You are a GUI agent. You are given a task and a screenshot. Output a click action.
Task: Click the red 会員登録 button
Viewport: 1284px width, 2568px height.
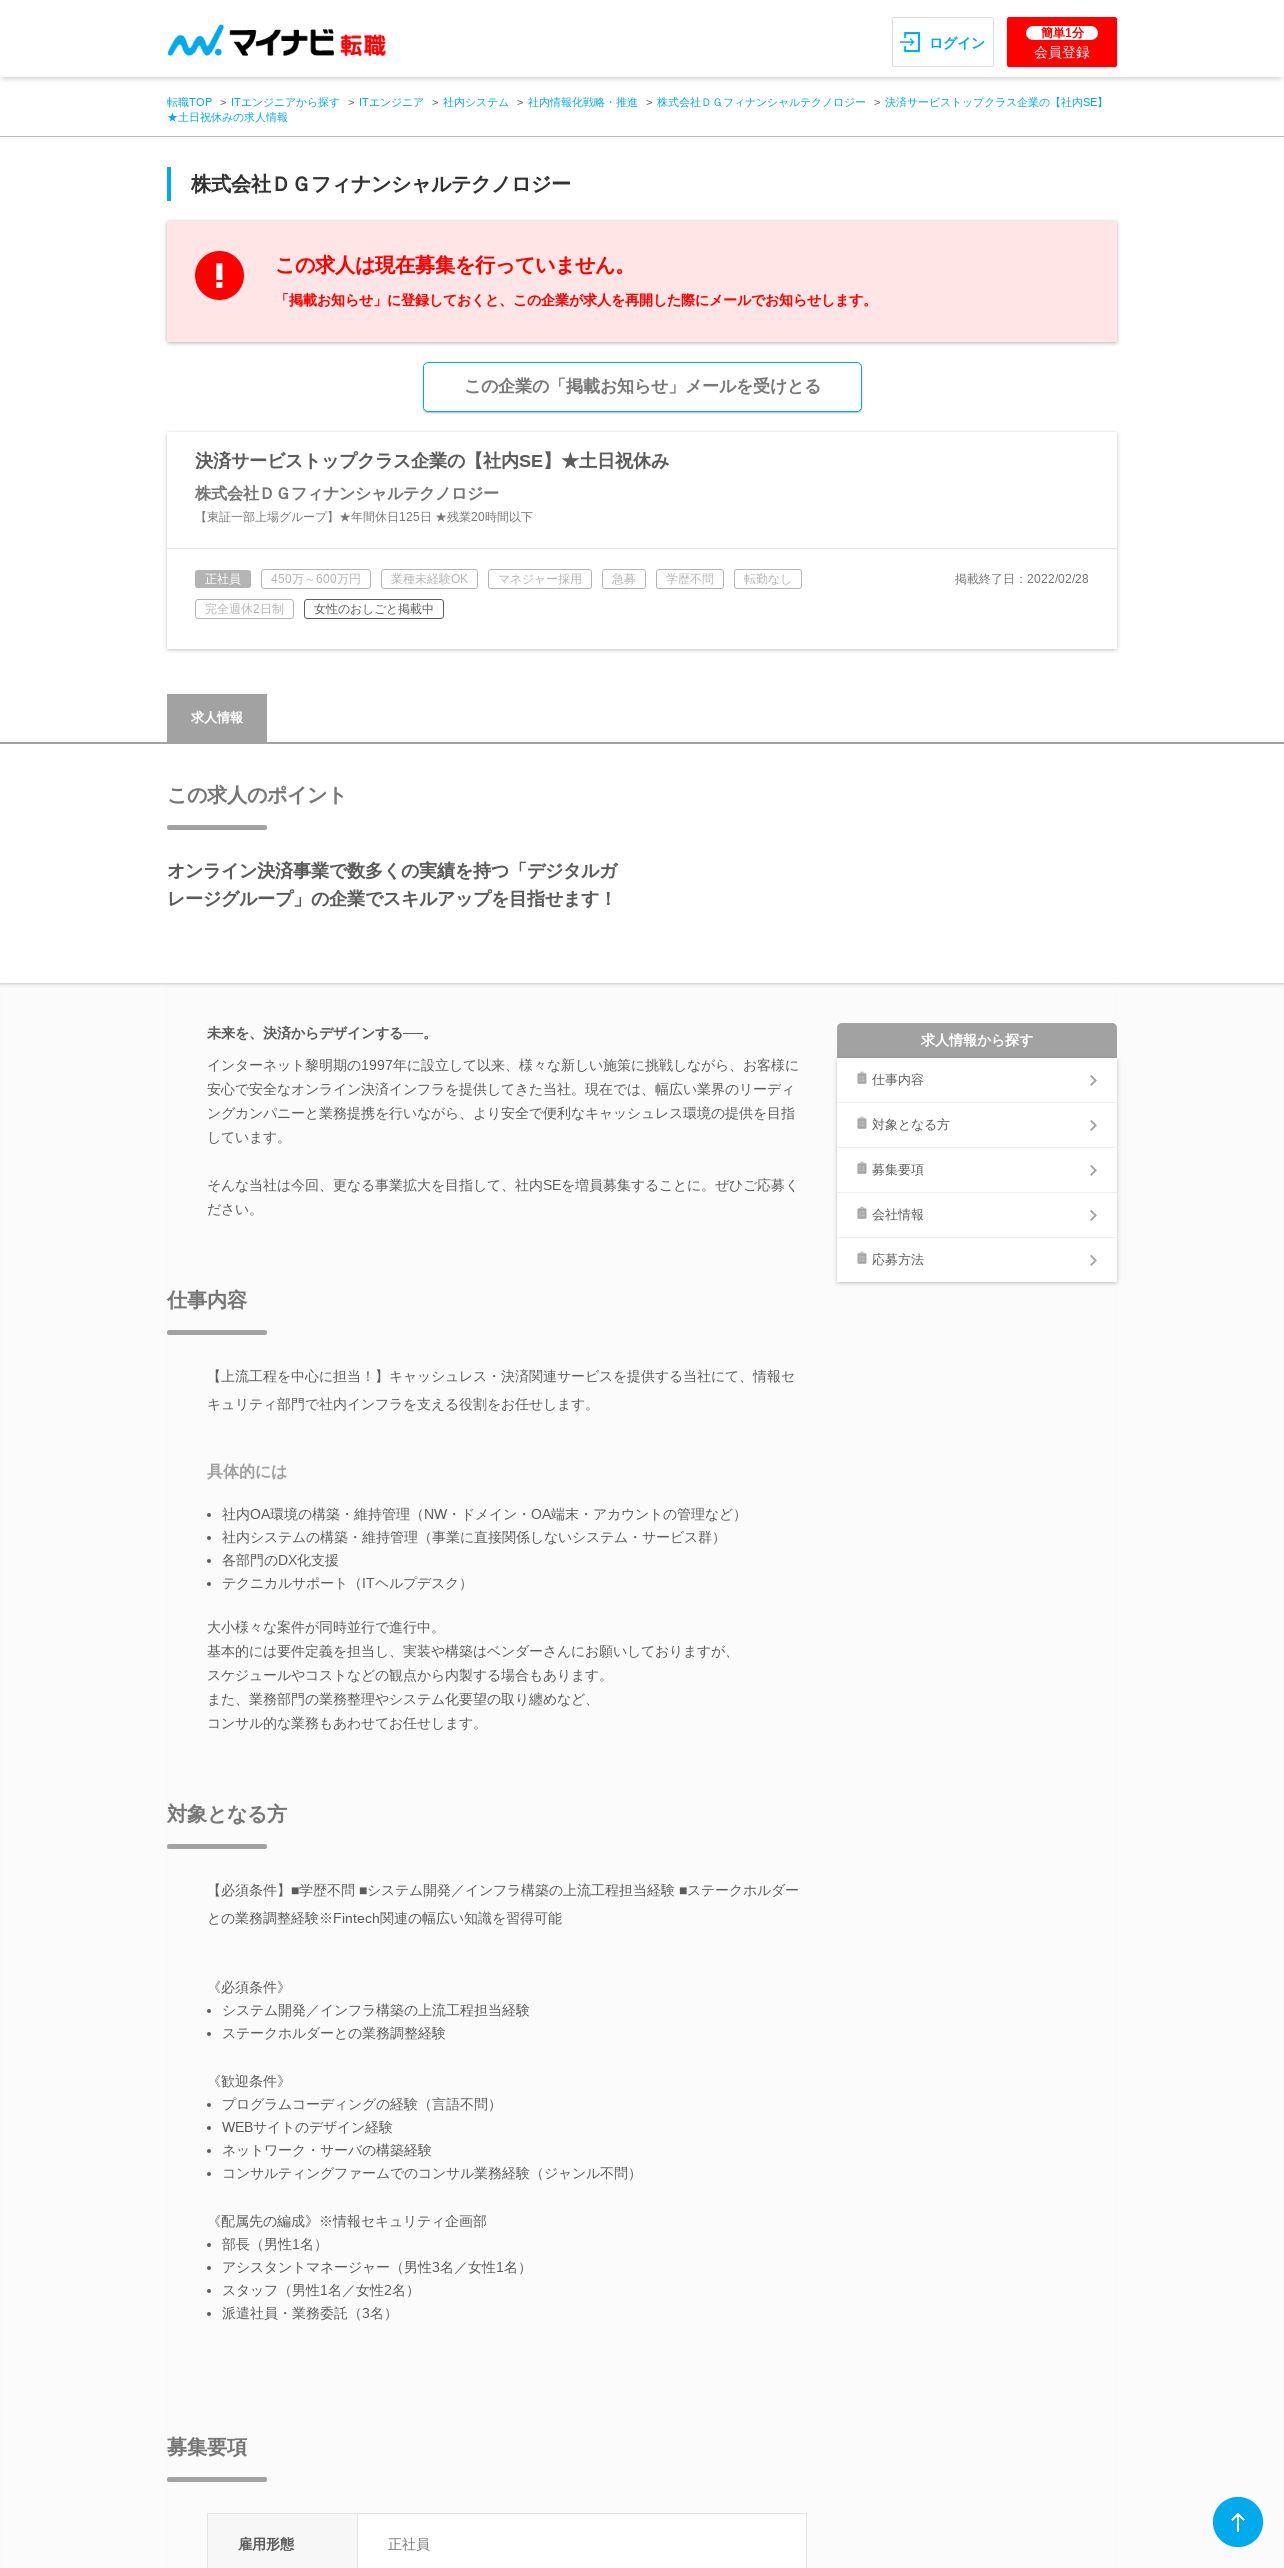click(1061, 42)
